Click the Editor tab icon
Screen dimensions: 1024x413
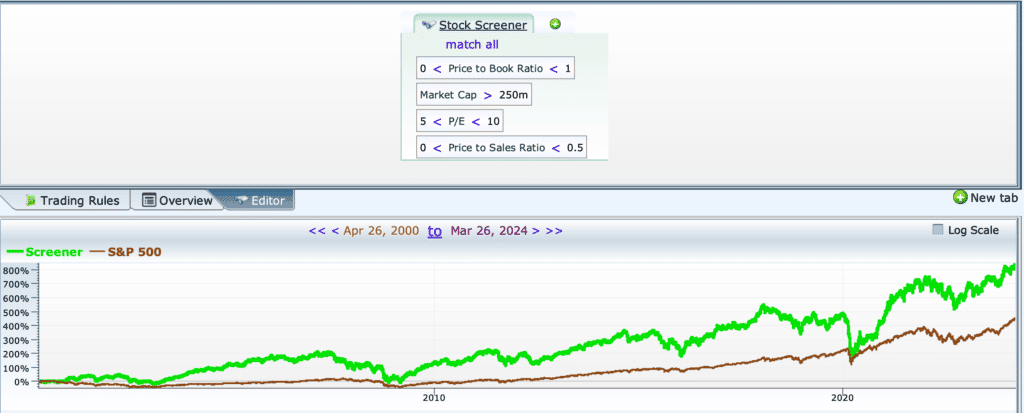click(x=240, y=201)
